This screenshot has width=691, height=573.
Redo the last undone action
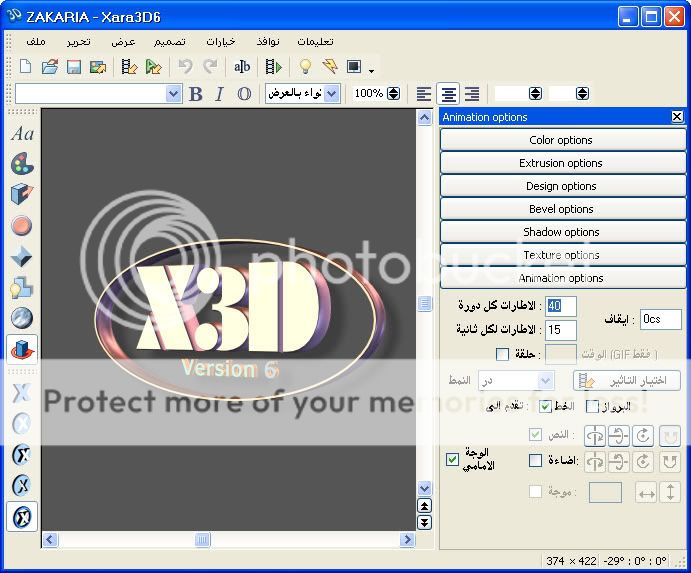tap(210, 67)
